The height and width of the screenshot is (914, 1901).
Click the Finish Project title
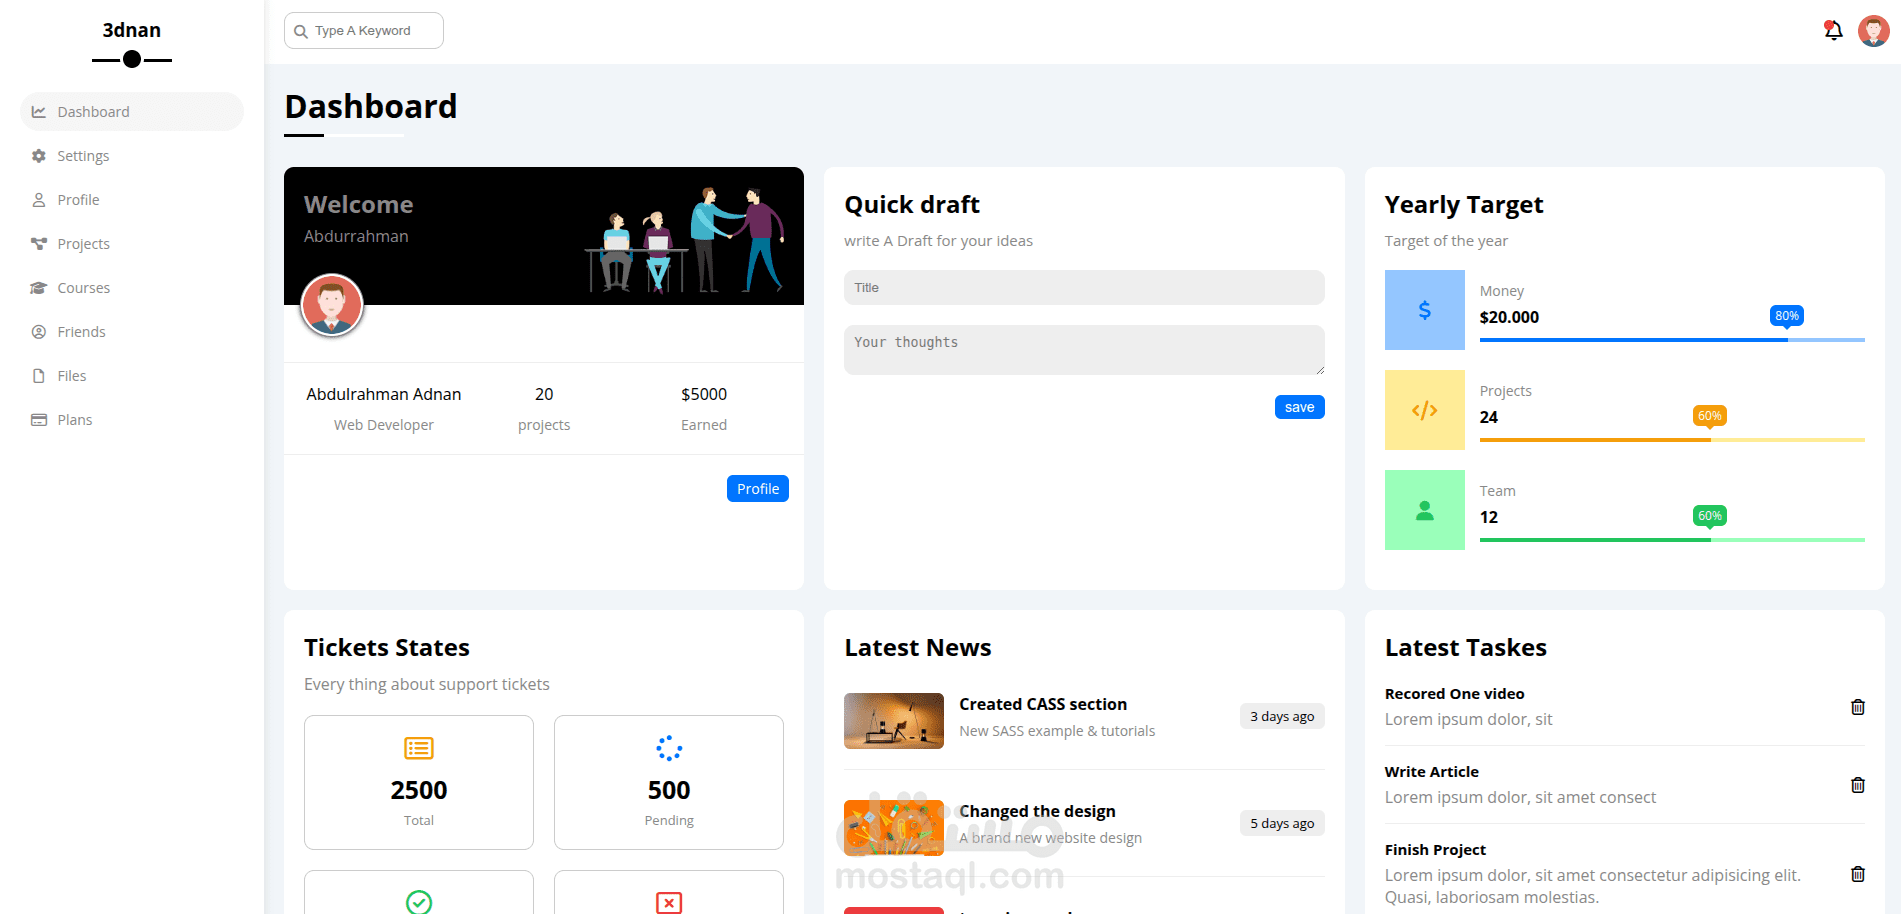pos(1435,850)
